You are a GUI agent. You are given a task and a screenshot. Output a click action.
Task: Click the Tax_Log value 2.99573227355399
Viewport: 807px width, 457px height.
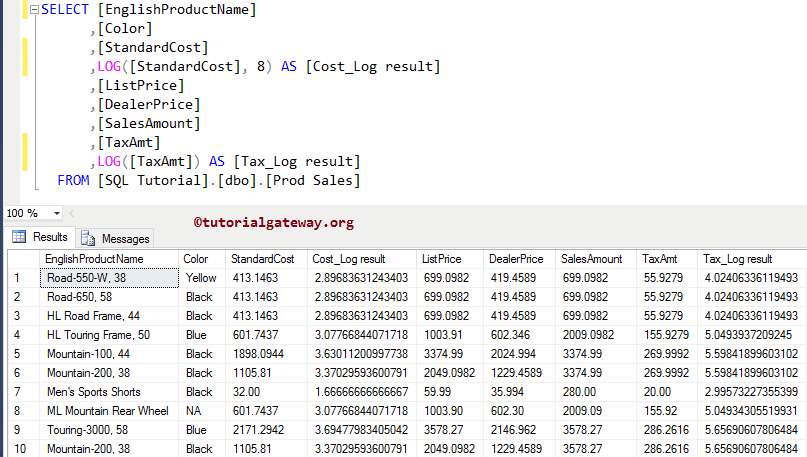click(752, 392)
